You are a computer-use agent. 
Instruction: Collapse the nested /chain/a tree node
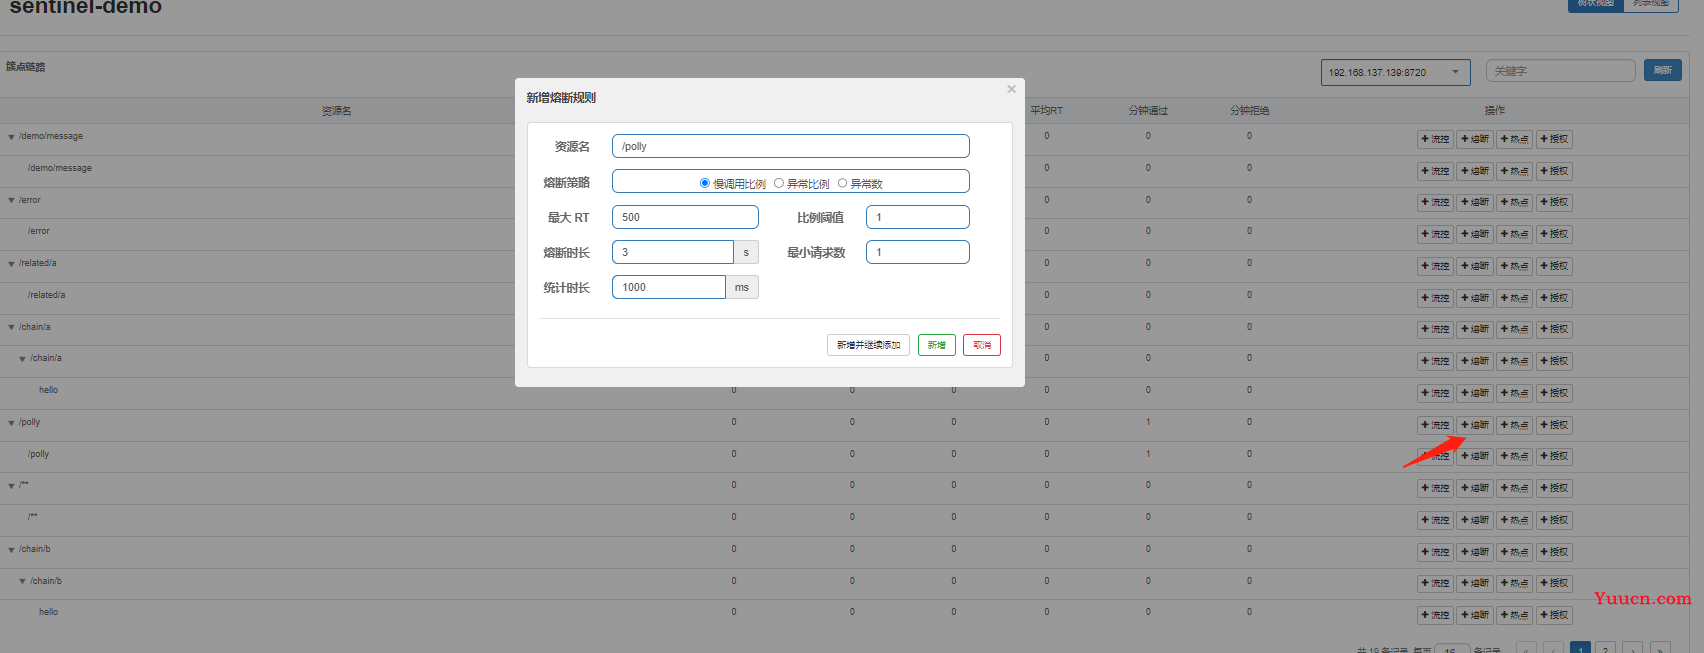(x=23, y=359)
